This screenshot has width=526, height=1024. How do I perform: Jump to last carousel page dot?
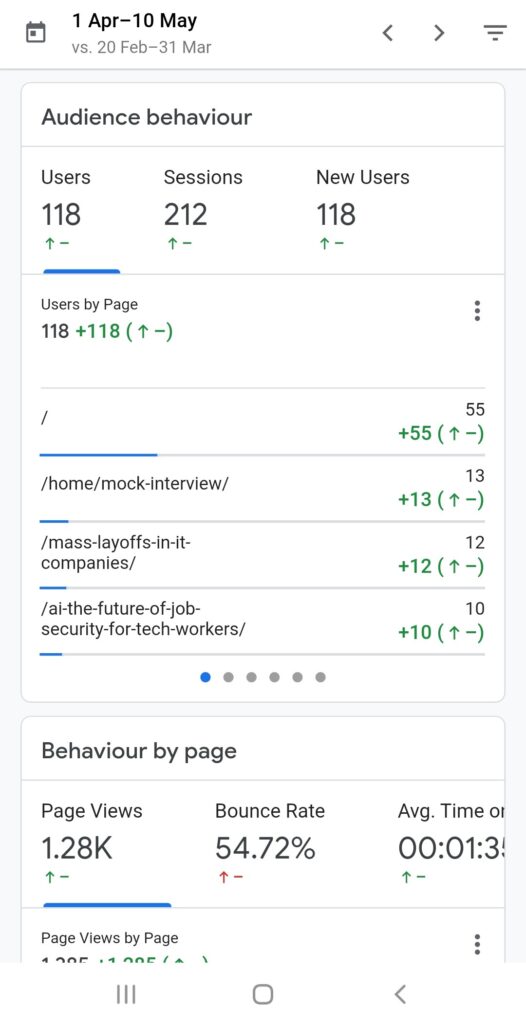pyautogui.click(x=320, y=677)
